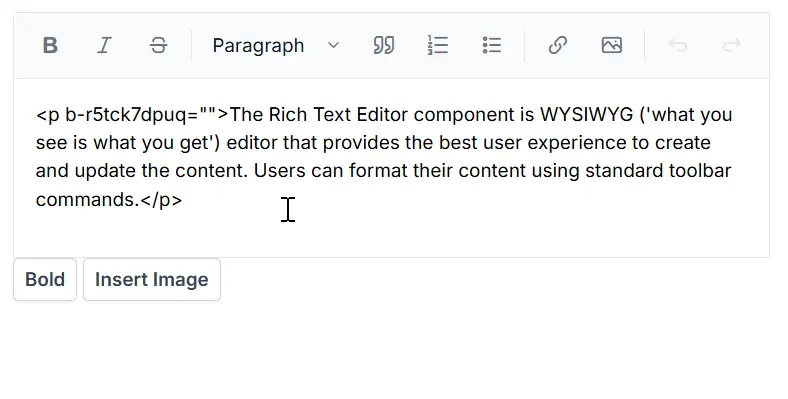
Task: Toggle bold formatting in the toolbar
Action: 50,45
